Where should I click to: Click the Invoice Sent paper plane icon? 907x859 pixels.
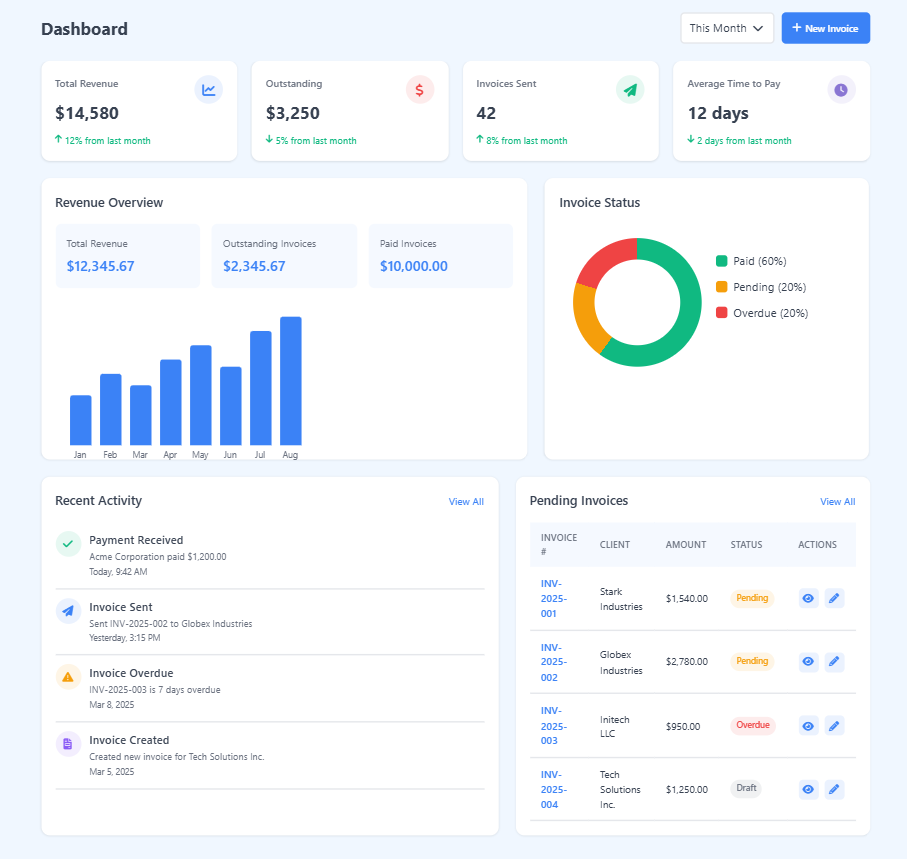[67, 611]
